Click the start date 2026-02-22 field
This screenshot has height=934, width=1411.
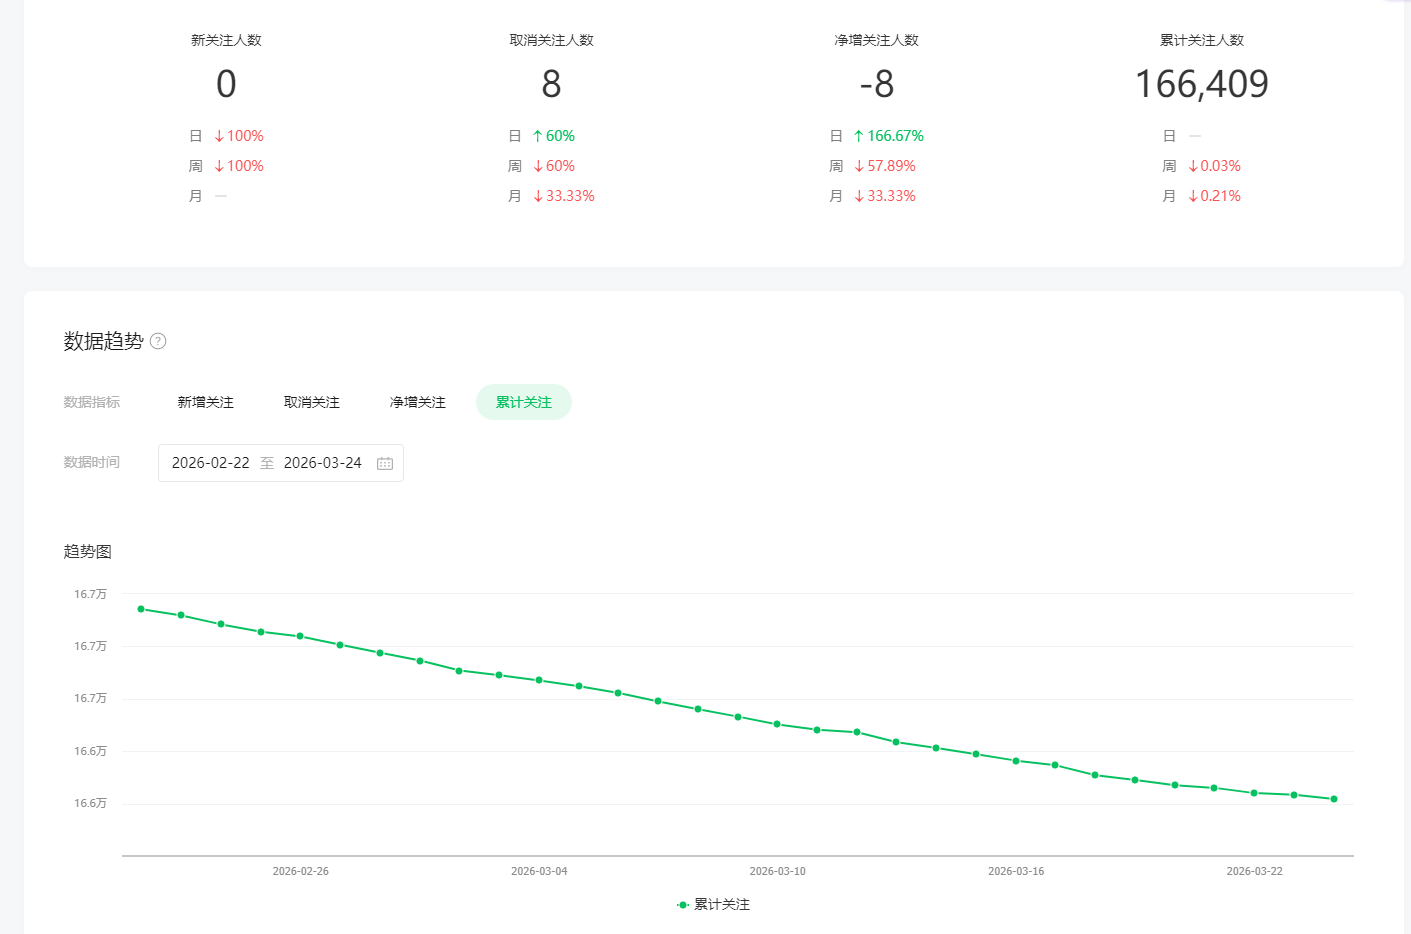tap(211, 463)
